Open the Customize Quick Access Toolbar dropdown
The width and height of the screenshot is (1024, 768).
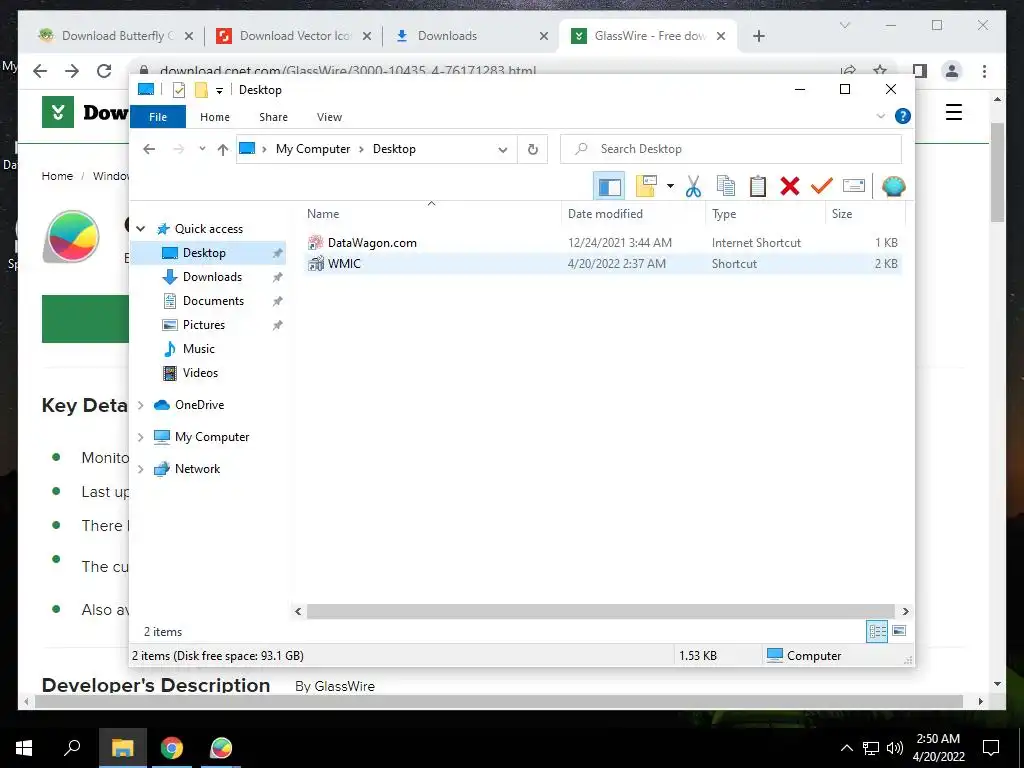coord(219,91)
